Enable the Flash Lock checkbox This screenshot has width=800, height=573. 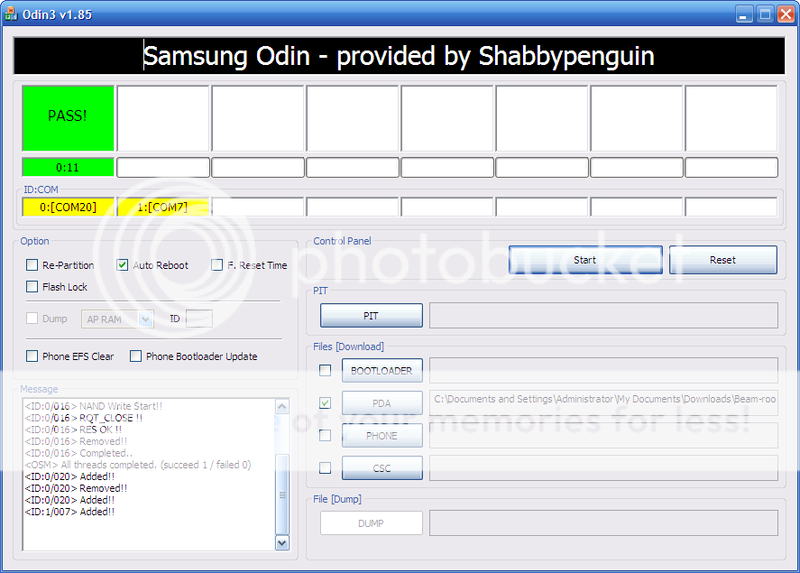pos(32,286)
